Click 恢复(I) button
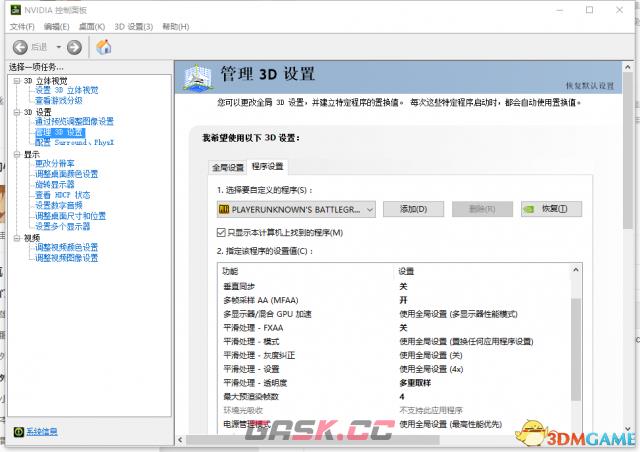 point(551,209)
